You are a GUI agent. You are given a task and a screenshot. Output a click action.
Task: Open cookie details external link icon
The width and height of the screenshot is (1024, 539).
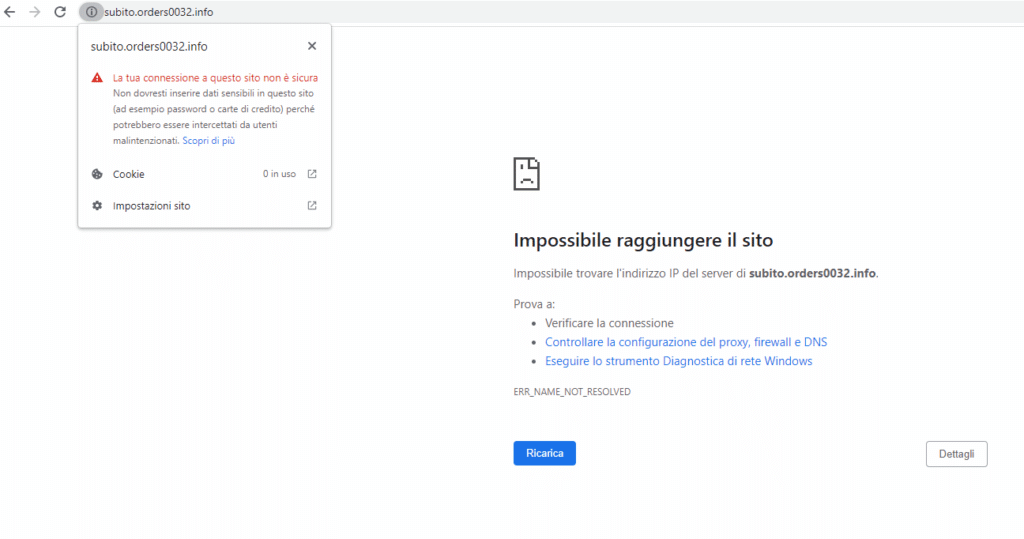[312, 174]
